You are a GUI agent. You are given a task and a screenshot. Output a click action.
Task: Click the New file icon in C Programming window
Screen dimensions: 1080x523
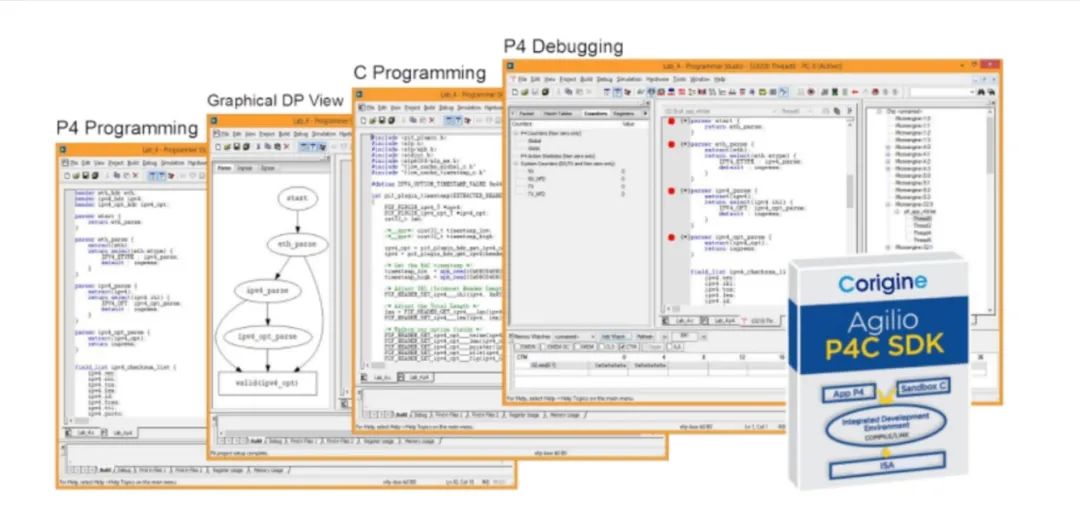click(x=363, y=119)
